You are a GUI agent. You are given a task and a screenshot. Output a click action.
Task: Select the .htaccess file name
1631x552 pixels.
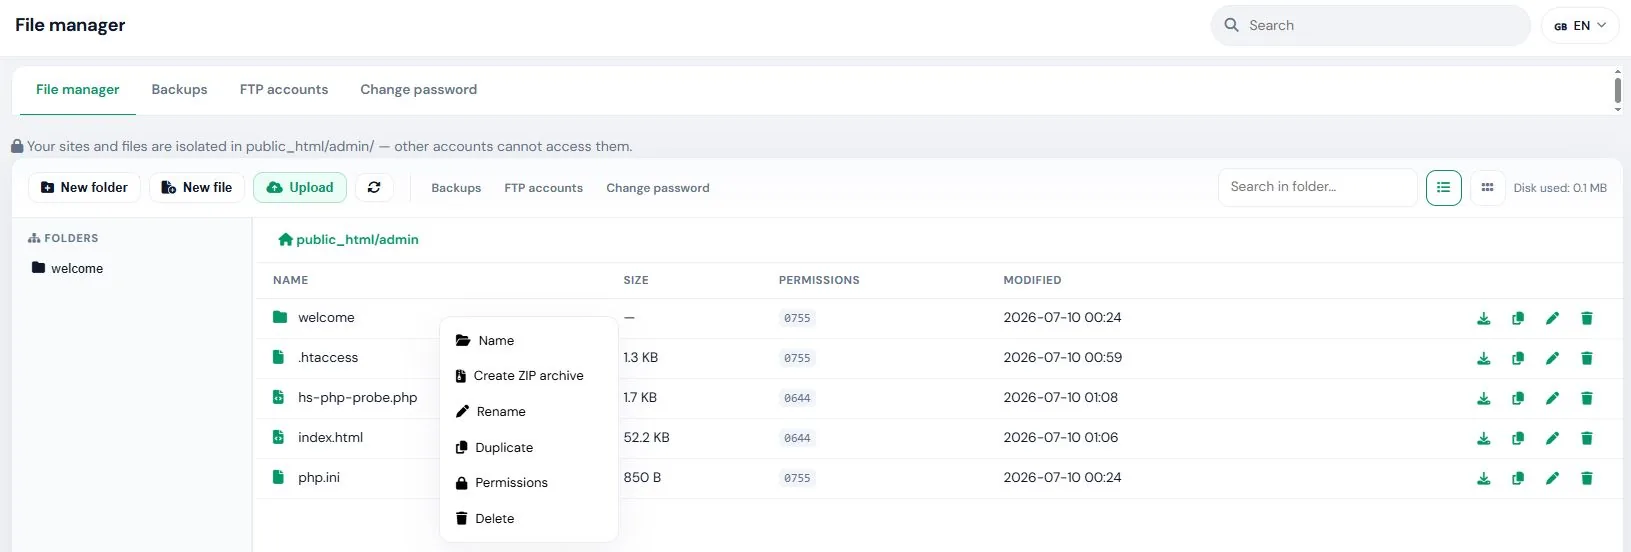pos(328,358)
